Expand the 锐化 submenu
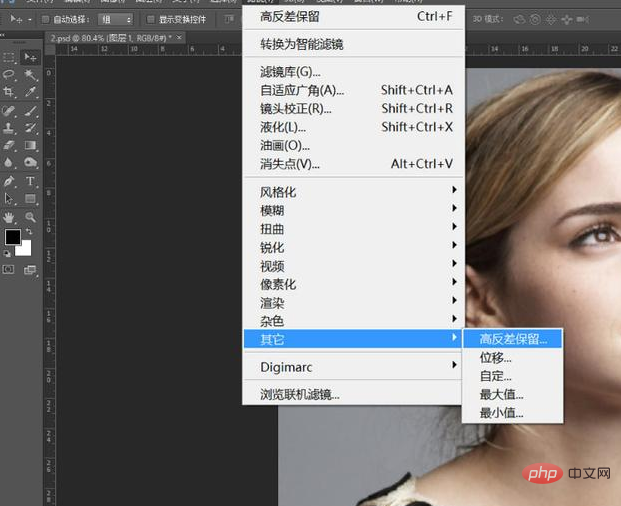 pos(352,247)
